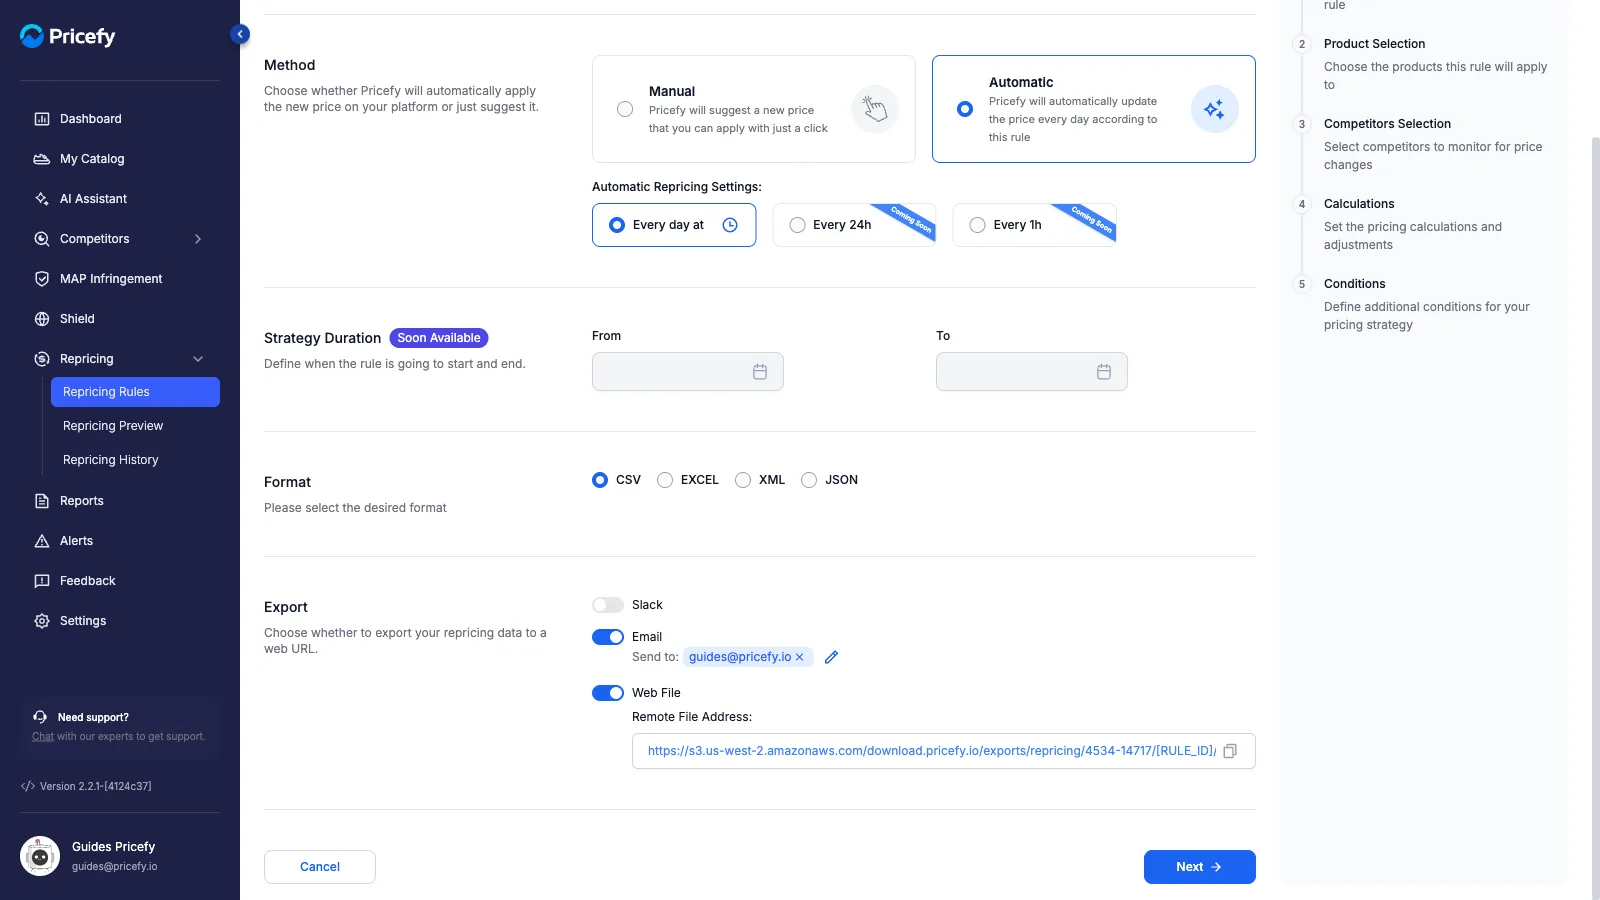
Task: Click Version 2.2.1-[4124c37] text
Action: 96,786
